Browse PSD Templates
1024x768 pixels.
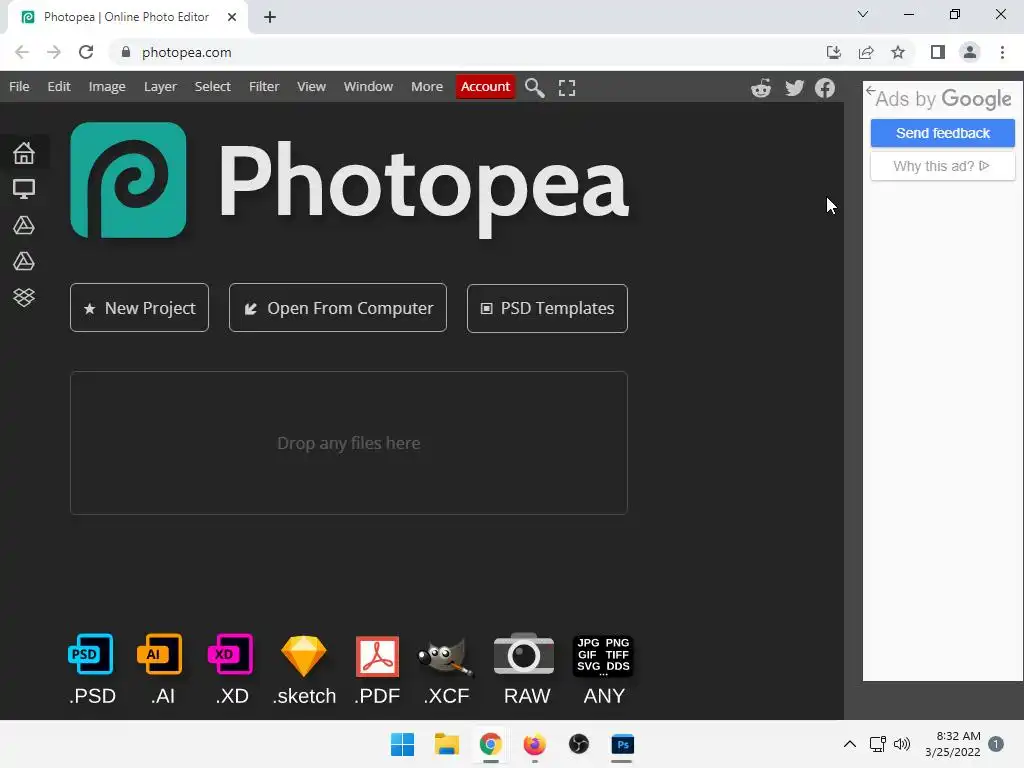547,308
